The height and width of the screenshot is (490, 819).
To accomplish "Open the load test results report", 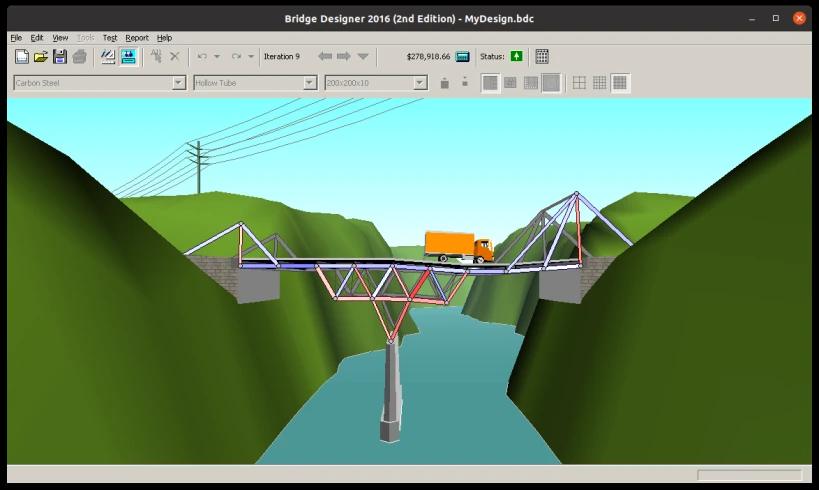I will [542, 56].
